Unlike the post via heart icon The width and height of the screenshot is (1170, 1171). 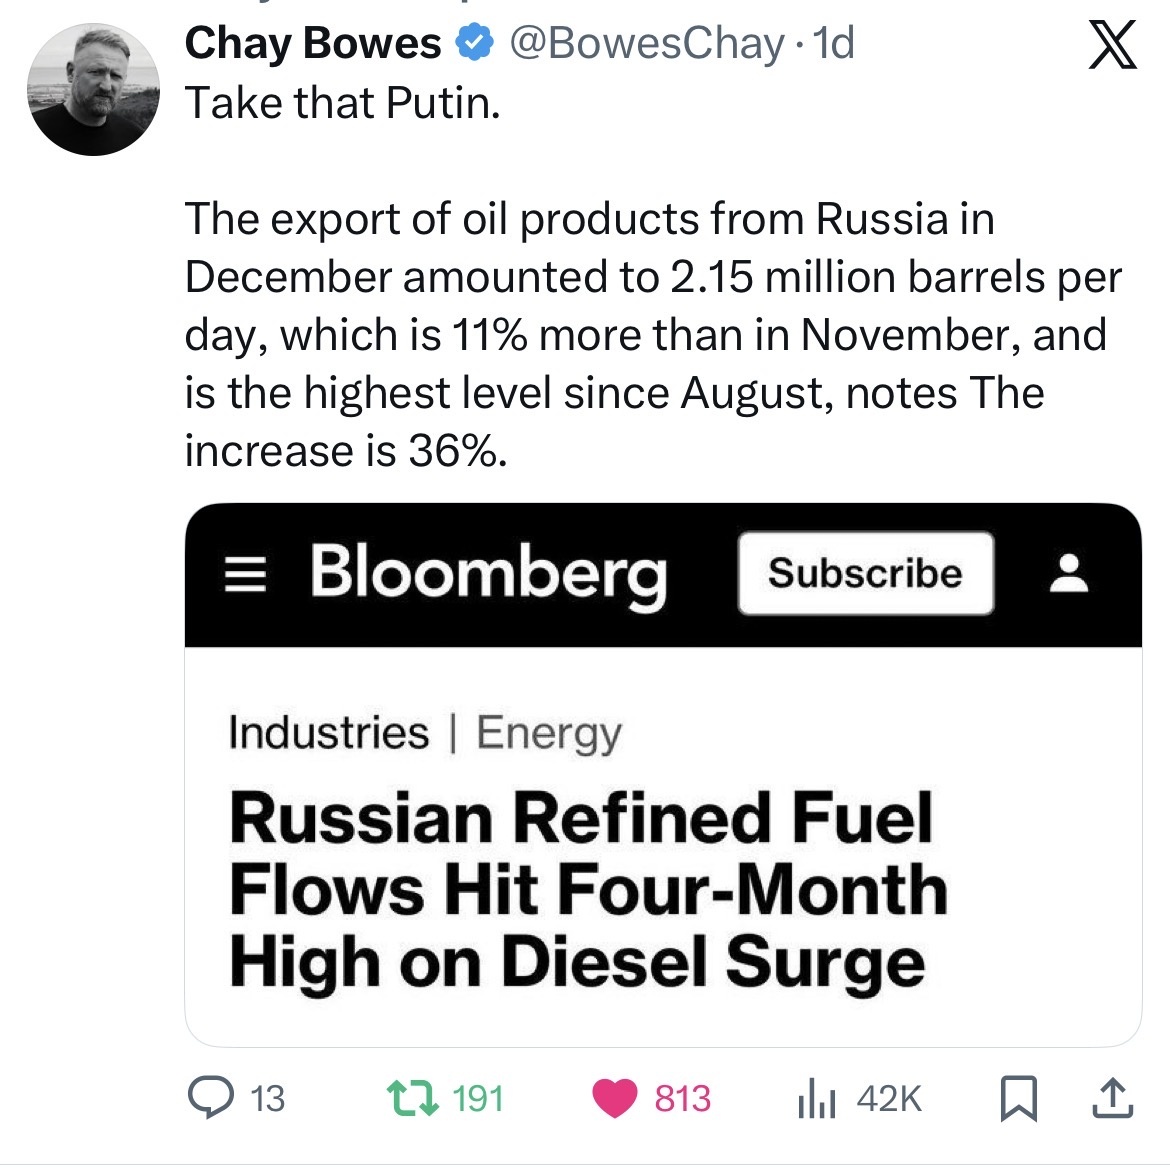click(615, 1098)
